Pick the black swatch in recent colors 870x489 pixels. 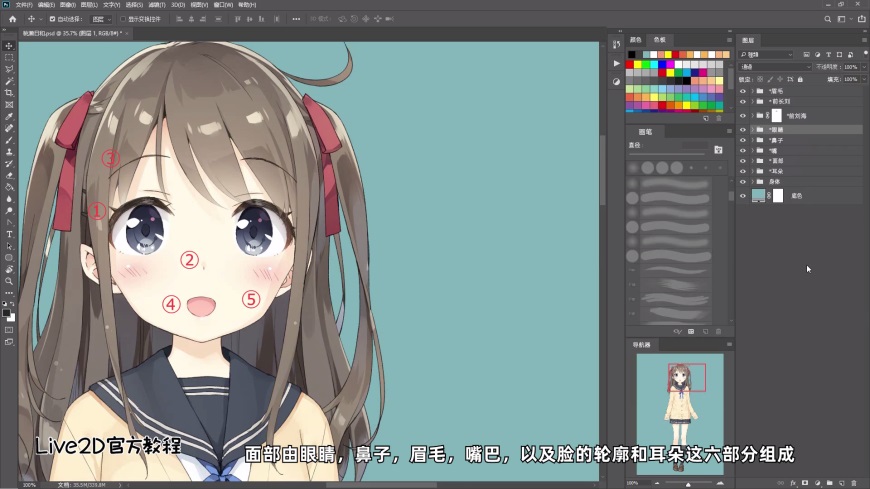click(x=631, y=54)
